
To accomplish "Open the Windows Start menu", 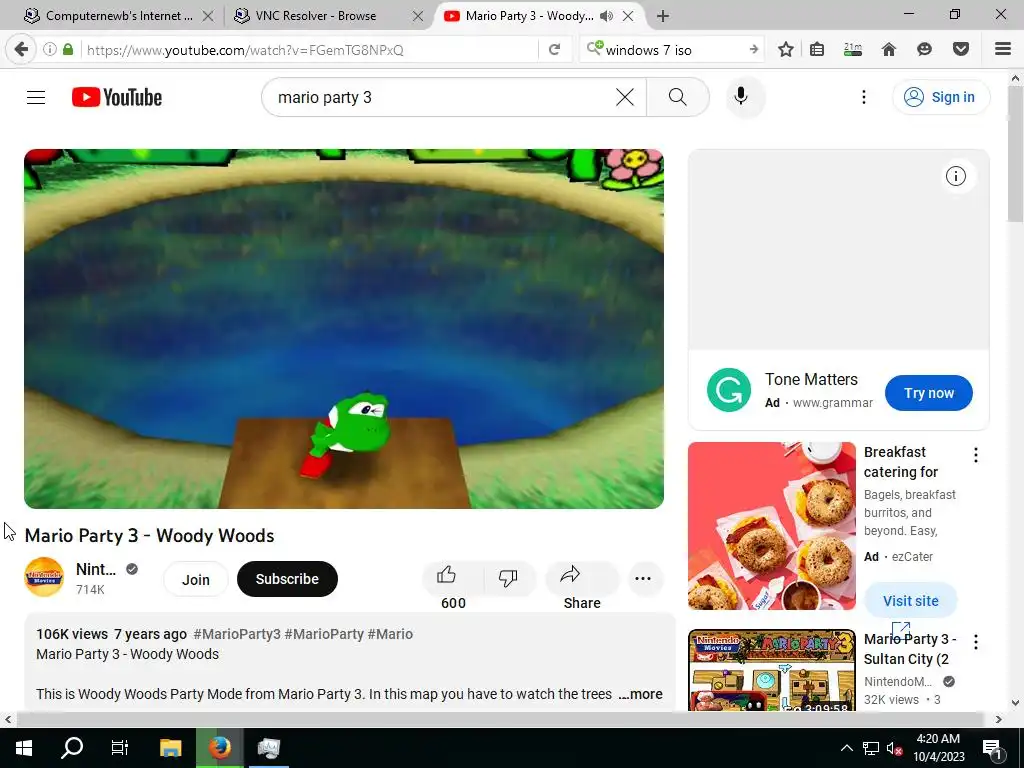I will coord(24,748).
